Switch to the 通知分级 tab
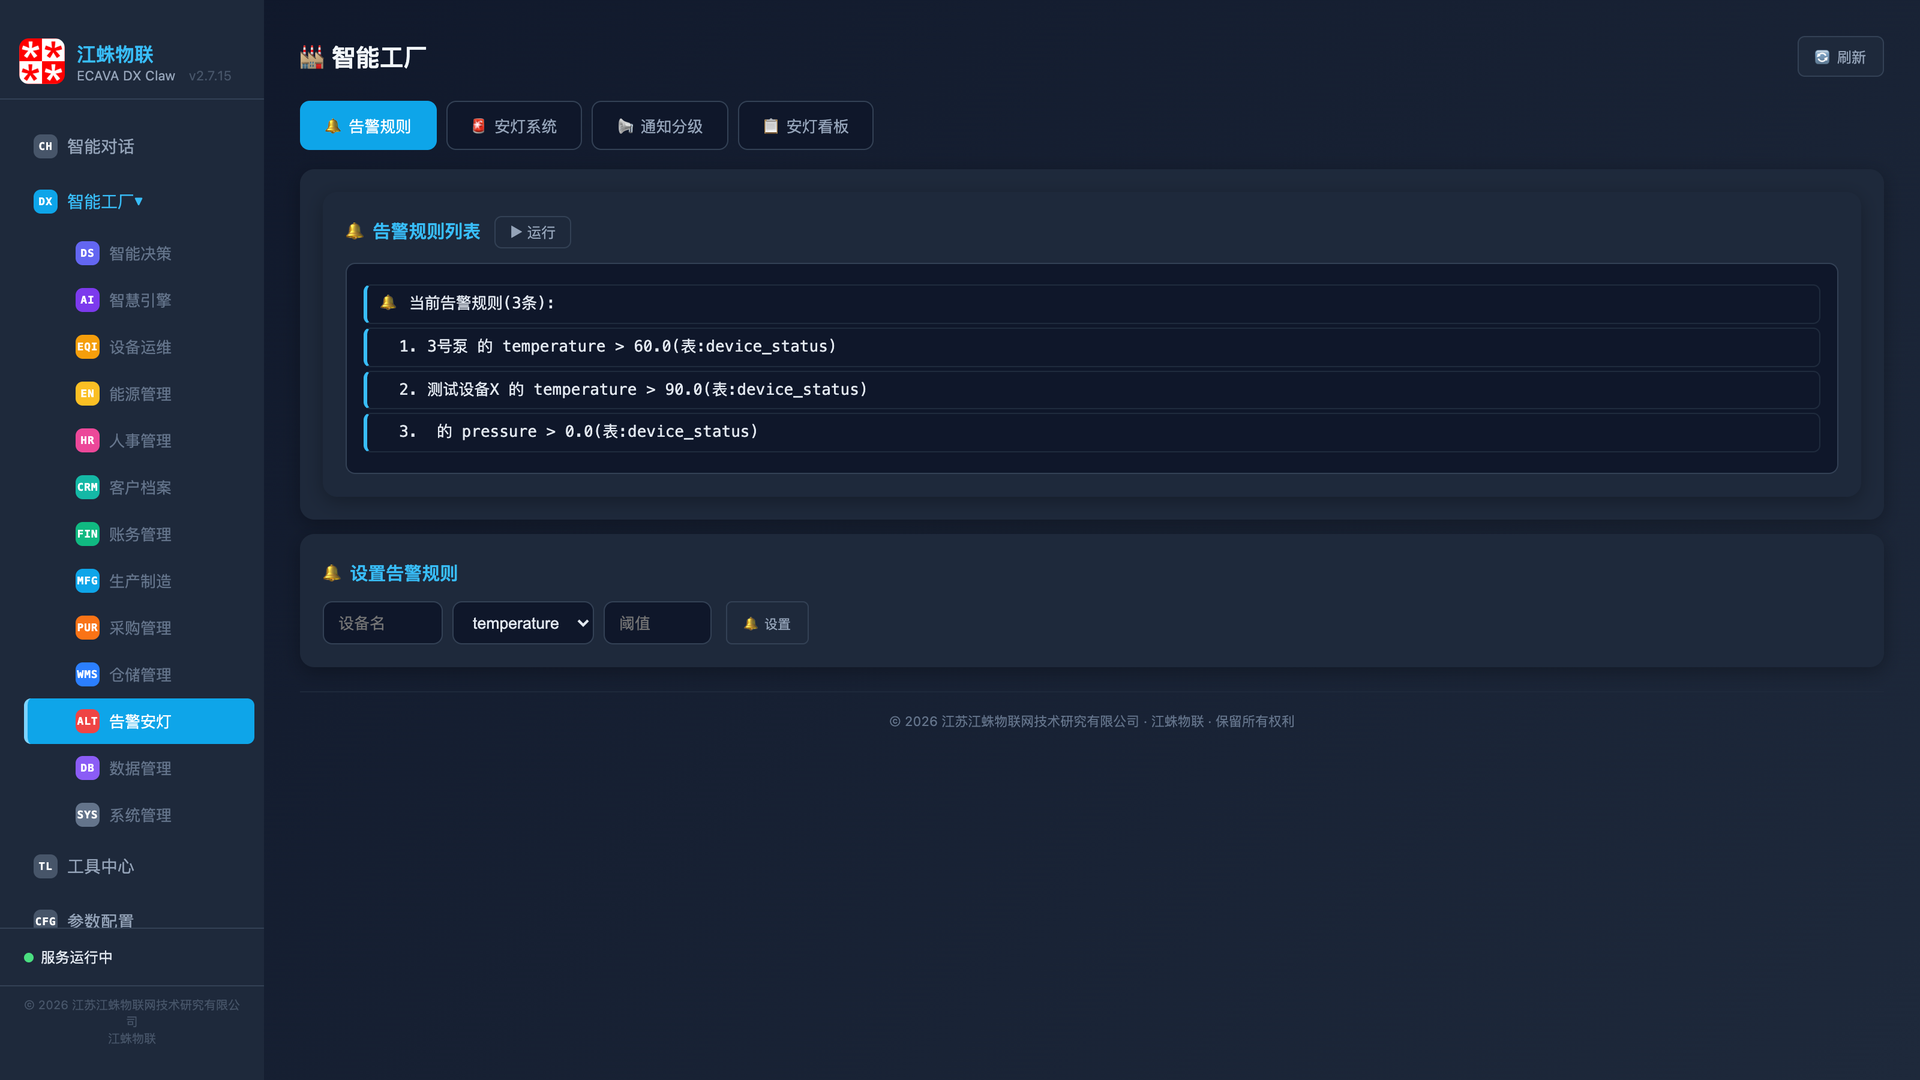Screen dimensions: 1920x1080 [x=660, y=126]
